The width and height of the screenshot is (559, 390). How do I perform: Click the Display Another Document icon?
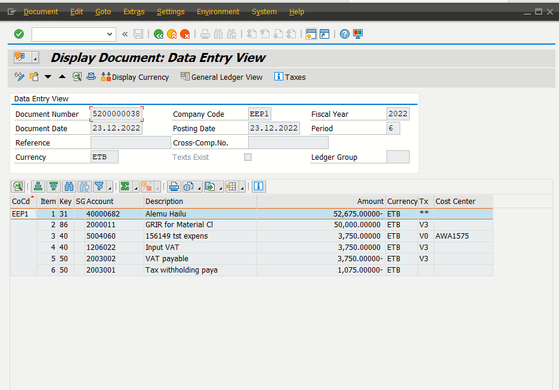pos(34,77)
